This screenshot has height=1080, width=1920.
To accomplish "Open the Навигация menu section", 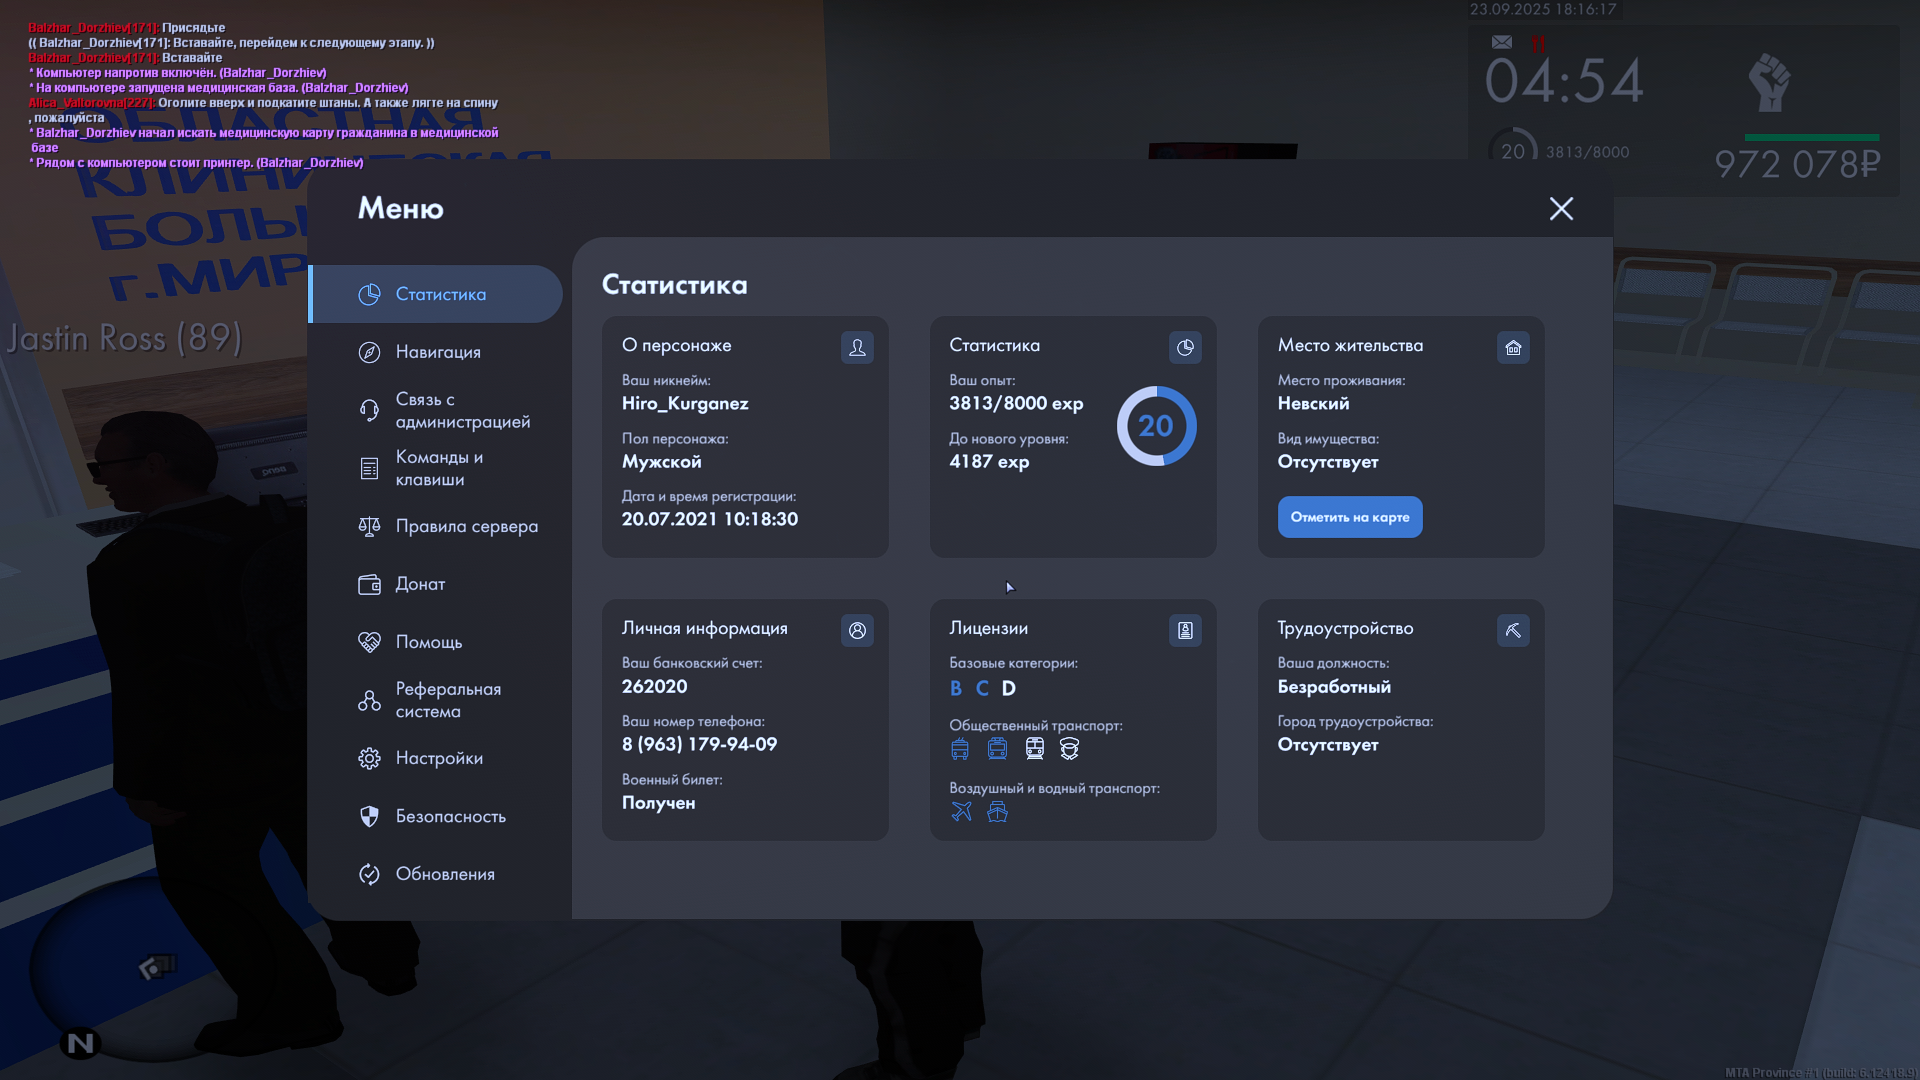I will click(x=437, y=352).
